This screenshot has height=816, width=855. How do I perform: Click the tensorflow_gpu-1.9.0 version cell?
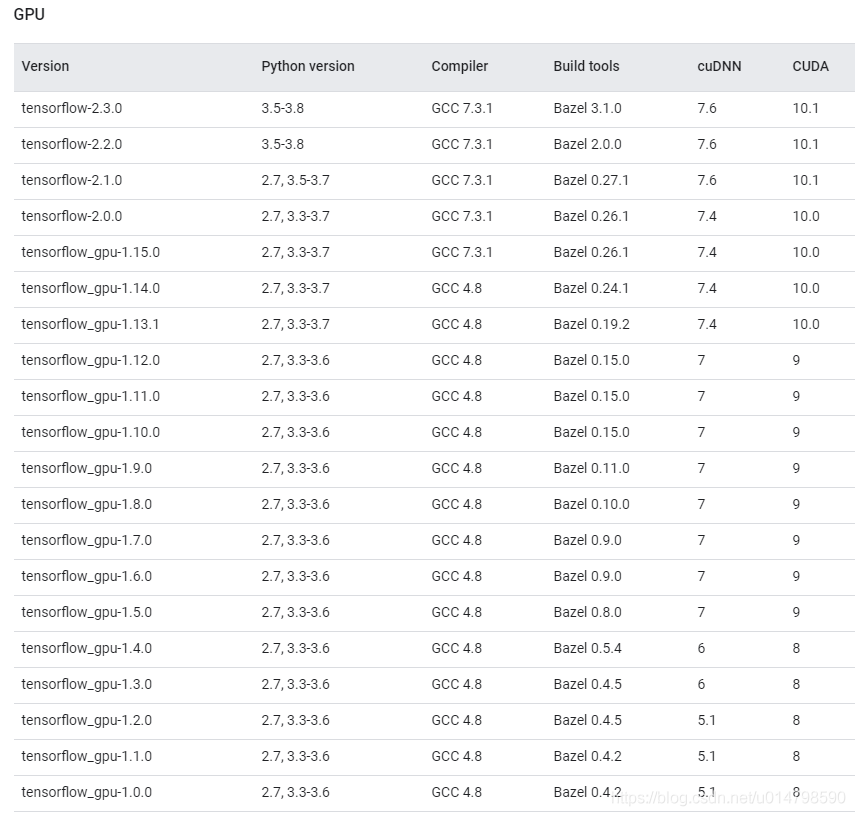(87, 468)
